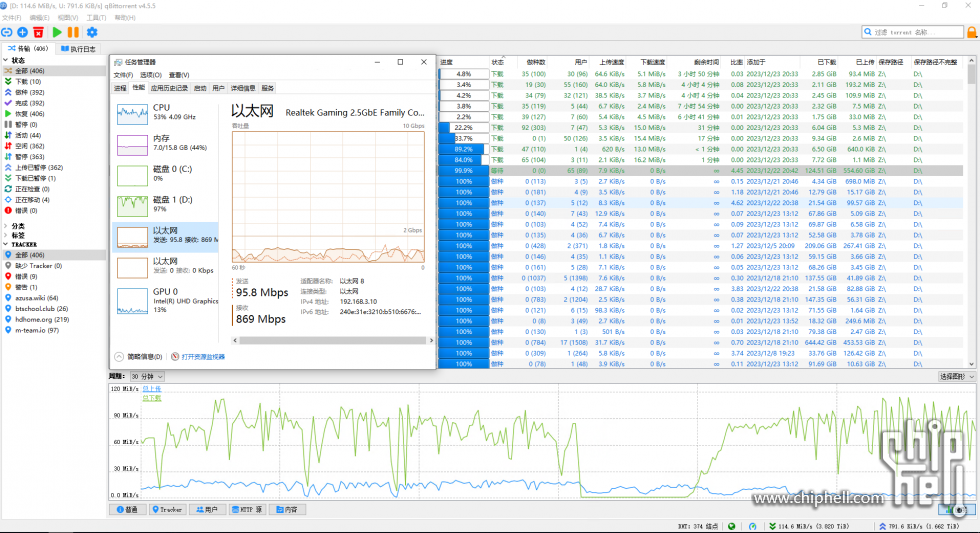Switch to Task Manager 服务 tab
Screen dimensions: 980x533
[268, 88]
